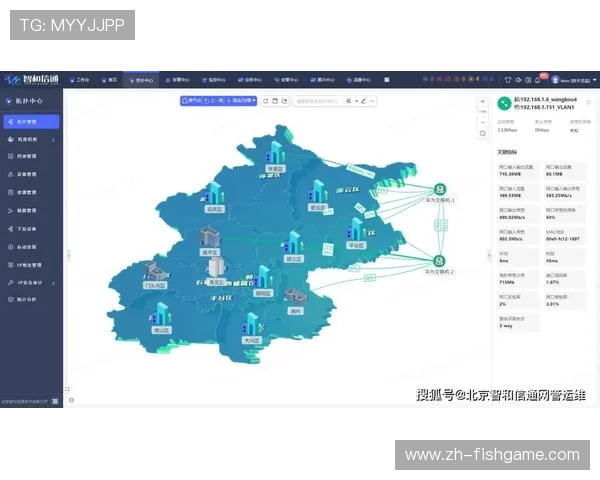Click the save icon in topology toolbar
This screenshot has width=600, height=480.
click(x=275, y=101)
